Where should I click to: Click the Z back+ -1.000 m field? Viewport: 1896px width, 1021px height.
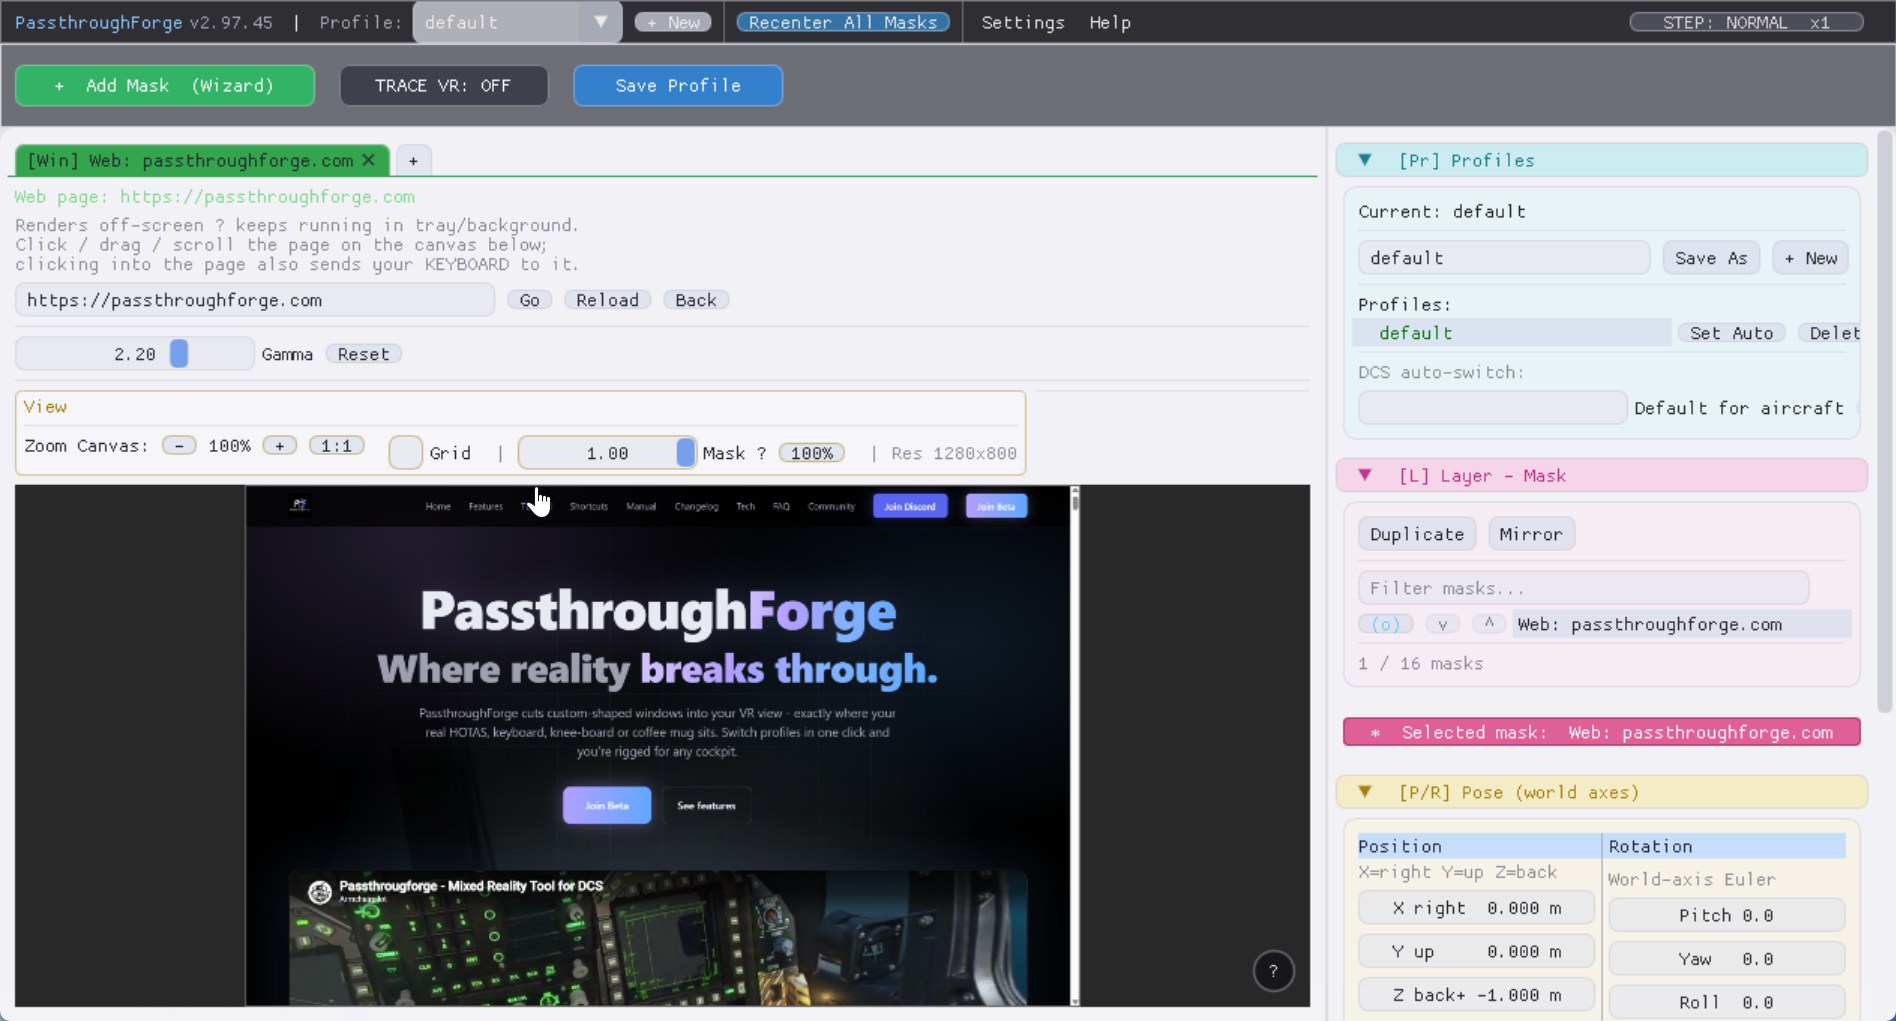1476,995
